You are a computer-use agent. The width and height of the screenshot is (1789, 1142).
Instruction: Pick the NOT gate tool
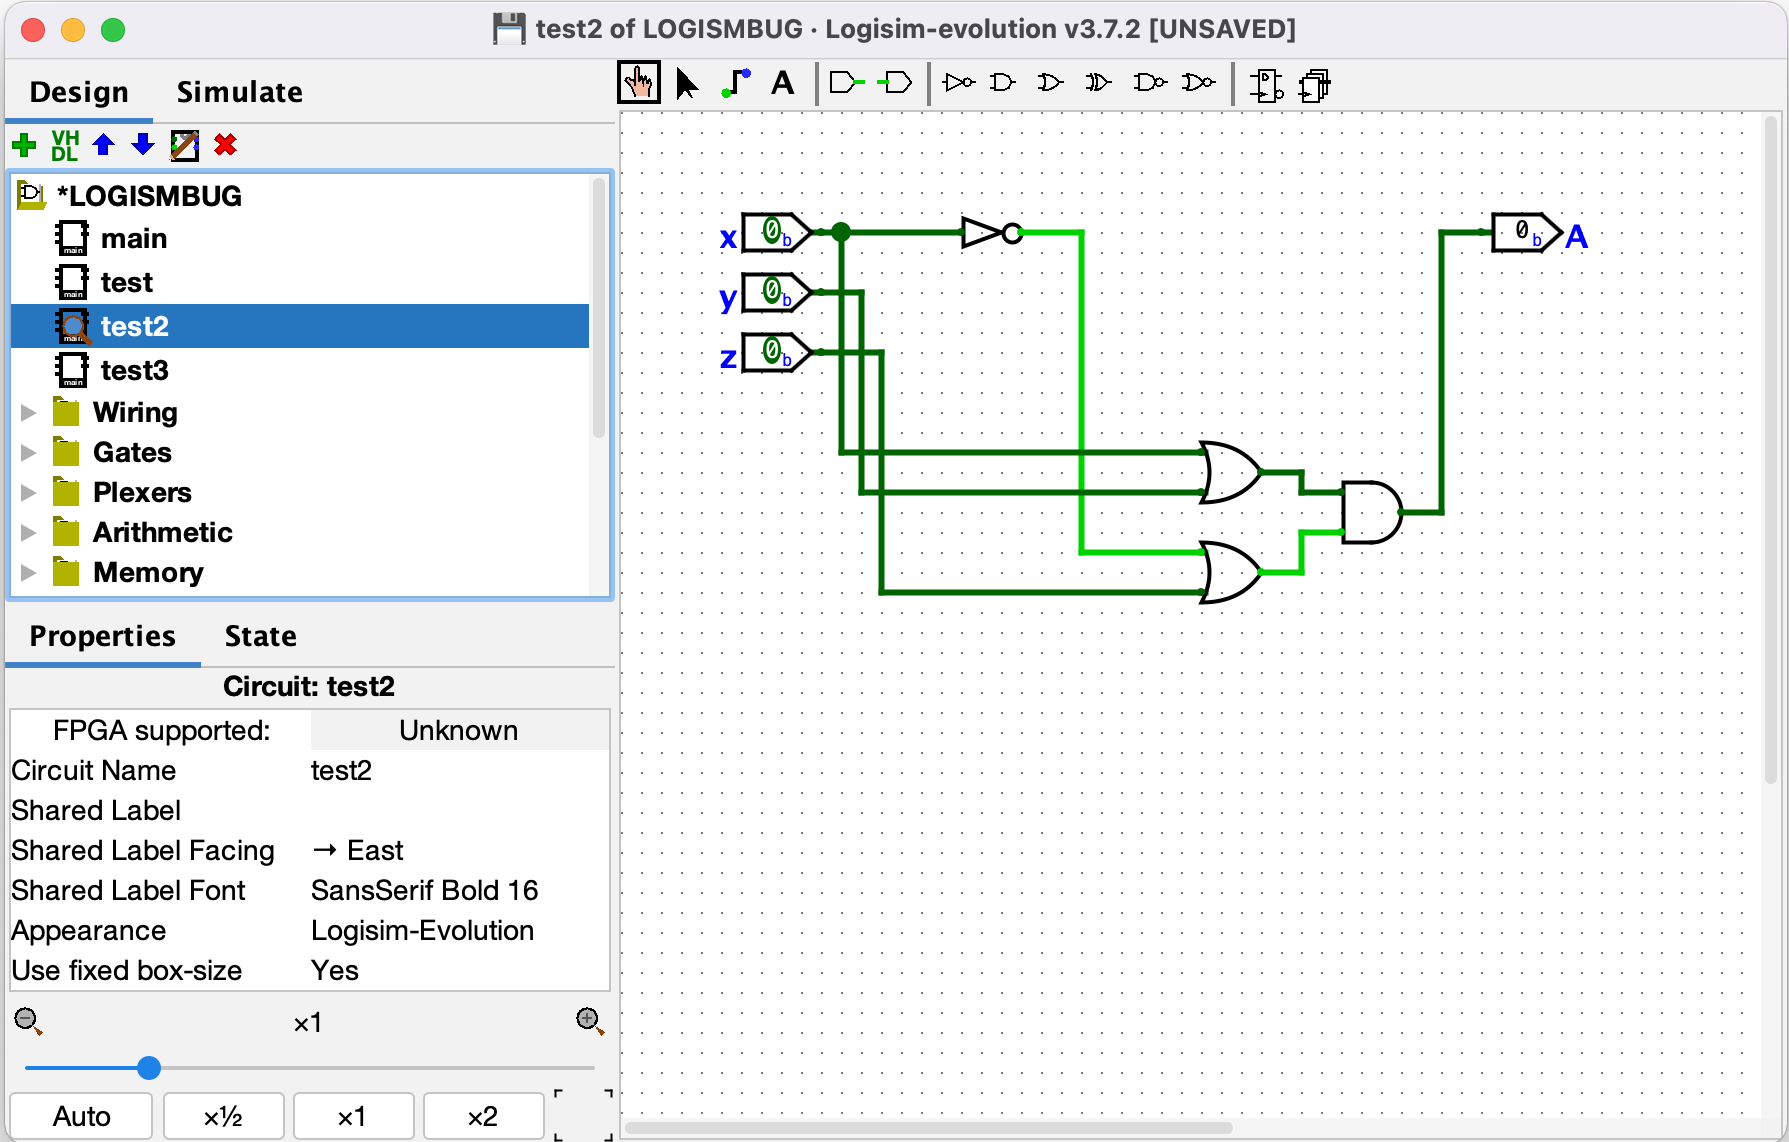click(x=958, y=83)
